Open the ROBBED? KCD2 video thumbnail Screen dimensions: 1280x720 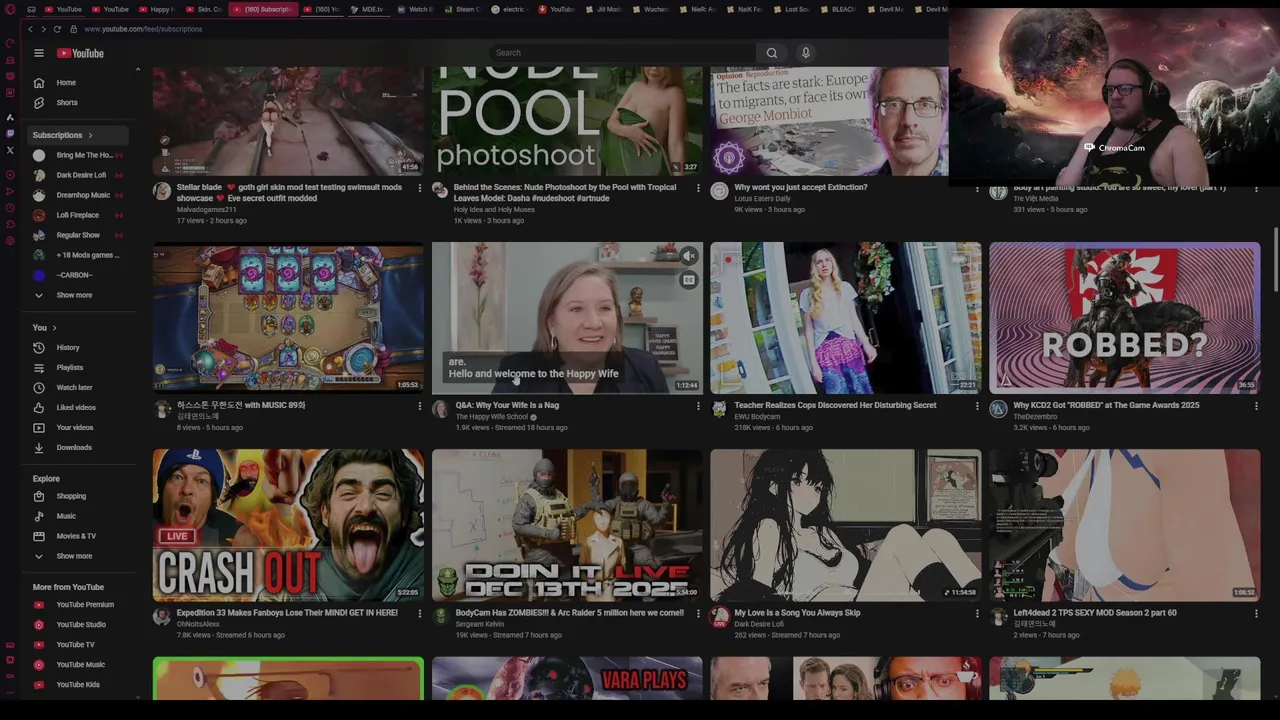click(x=1125, y=318)
